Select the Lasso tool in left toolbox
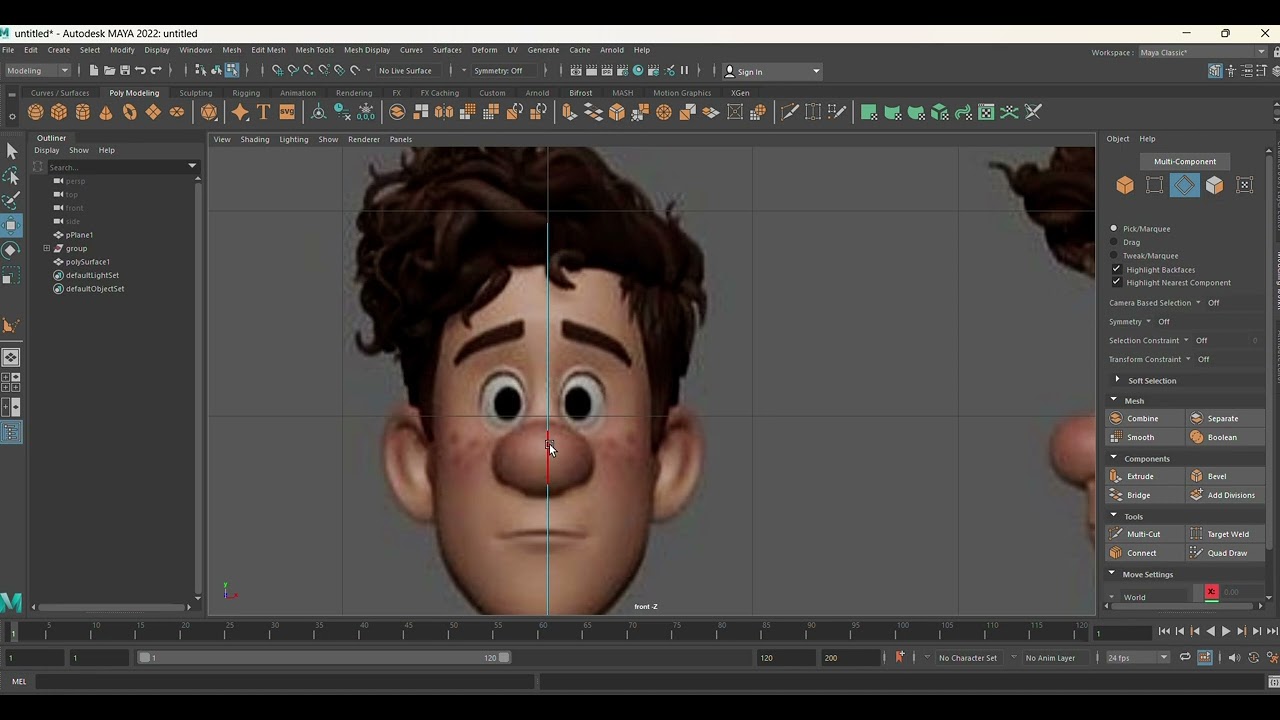This screenshot has width=1280, height=720. [x=11, y=176]
